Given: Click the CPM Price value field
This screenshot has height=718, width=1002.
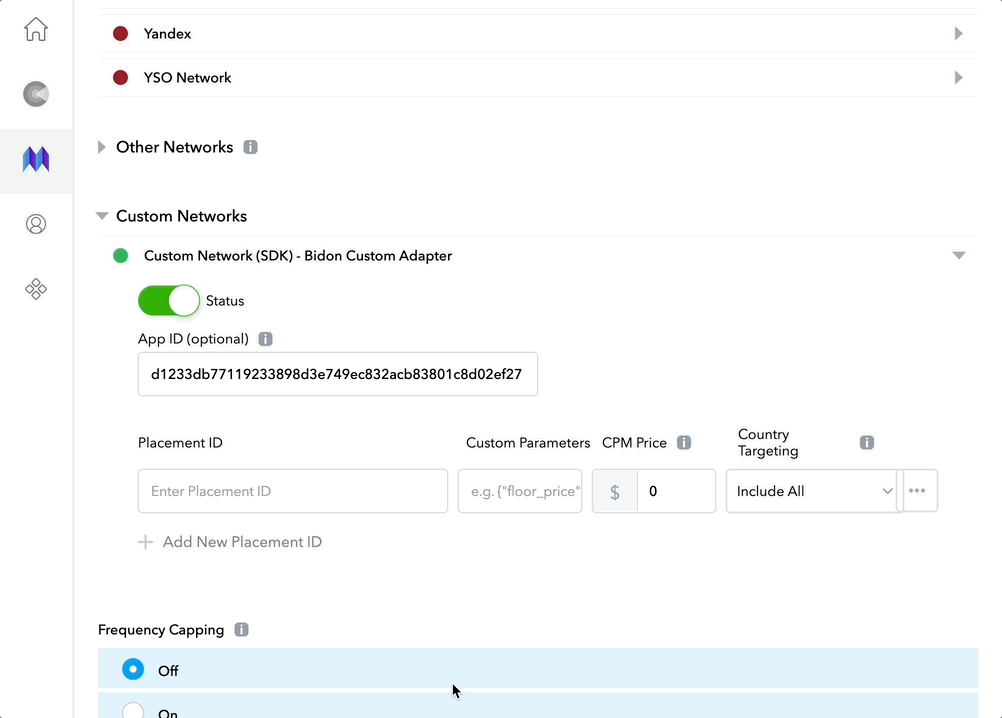Looking at the screenshot, I should tap(676, 491).
